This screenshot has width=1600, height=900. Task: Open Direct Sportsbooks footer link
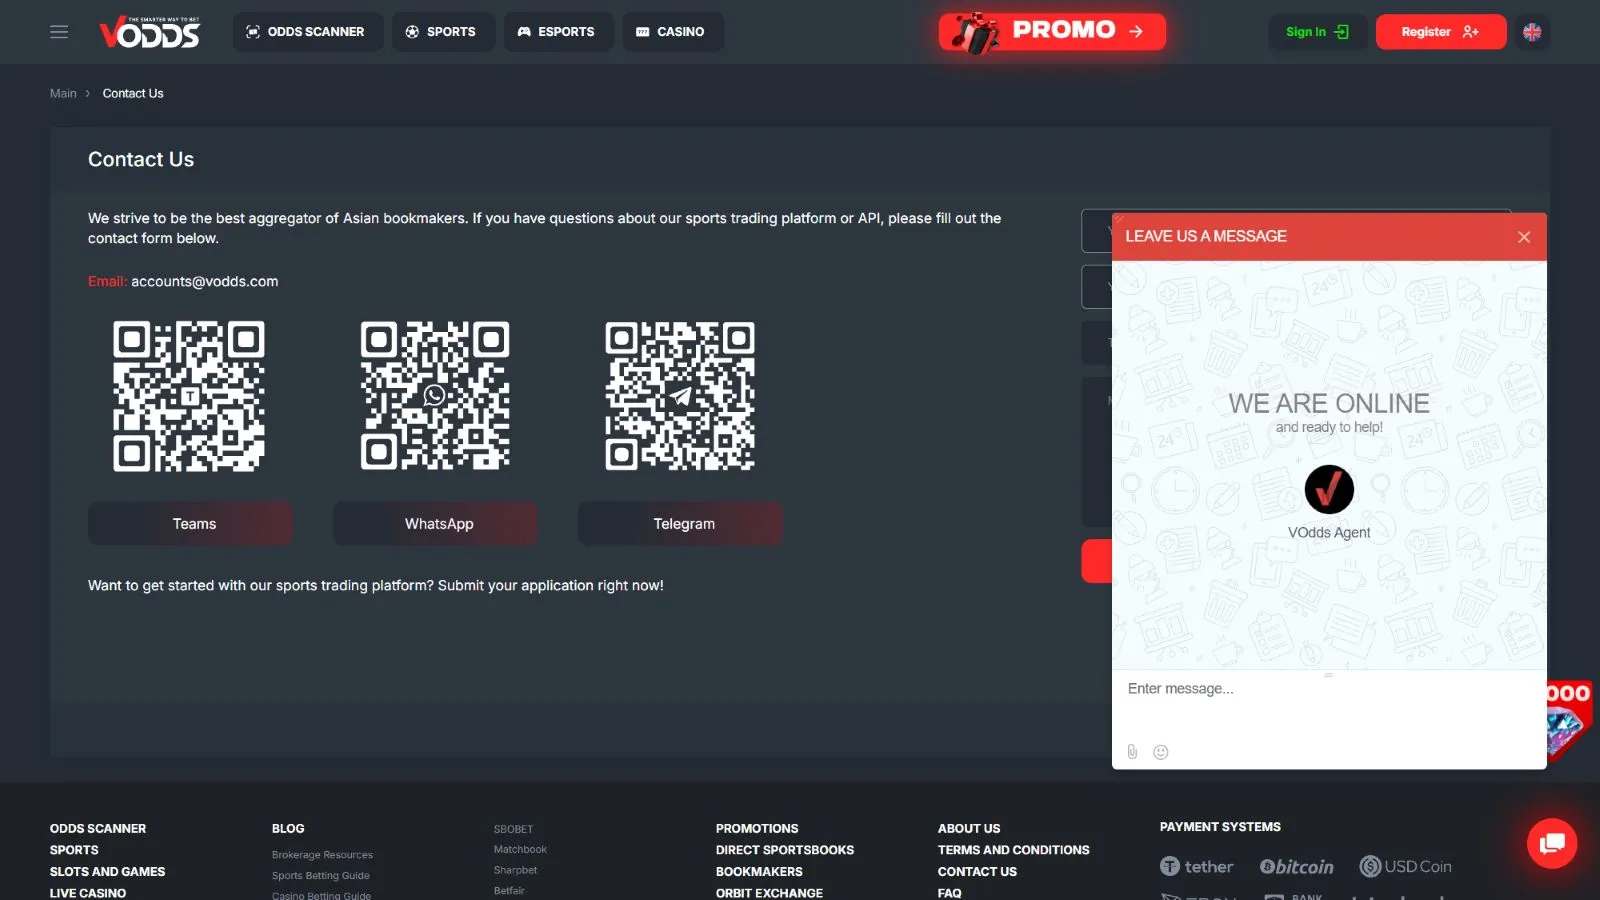coord(785,850)
